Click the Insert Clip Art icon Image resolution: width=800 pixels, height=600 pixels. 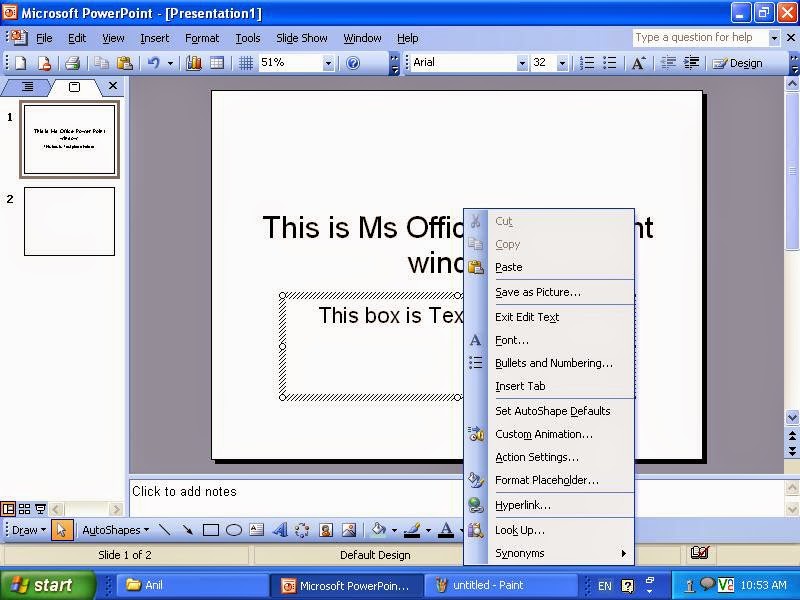coord(326,531)
